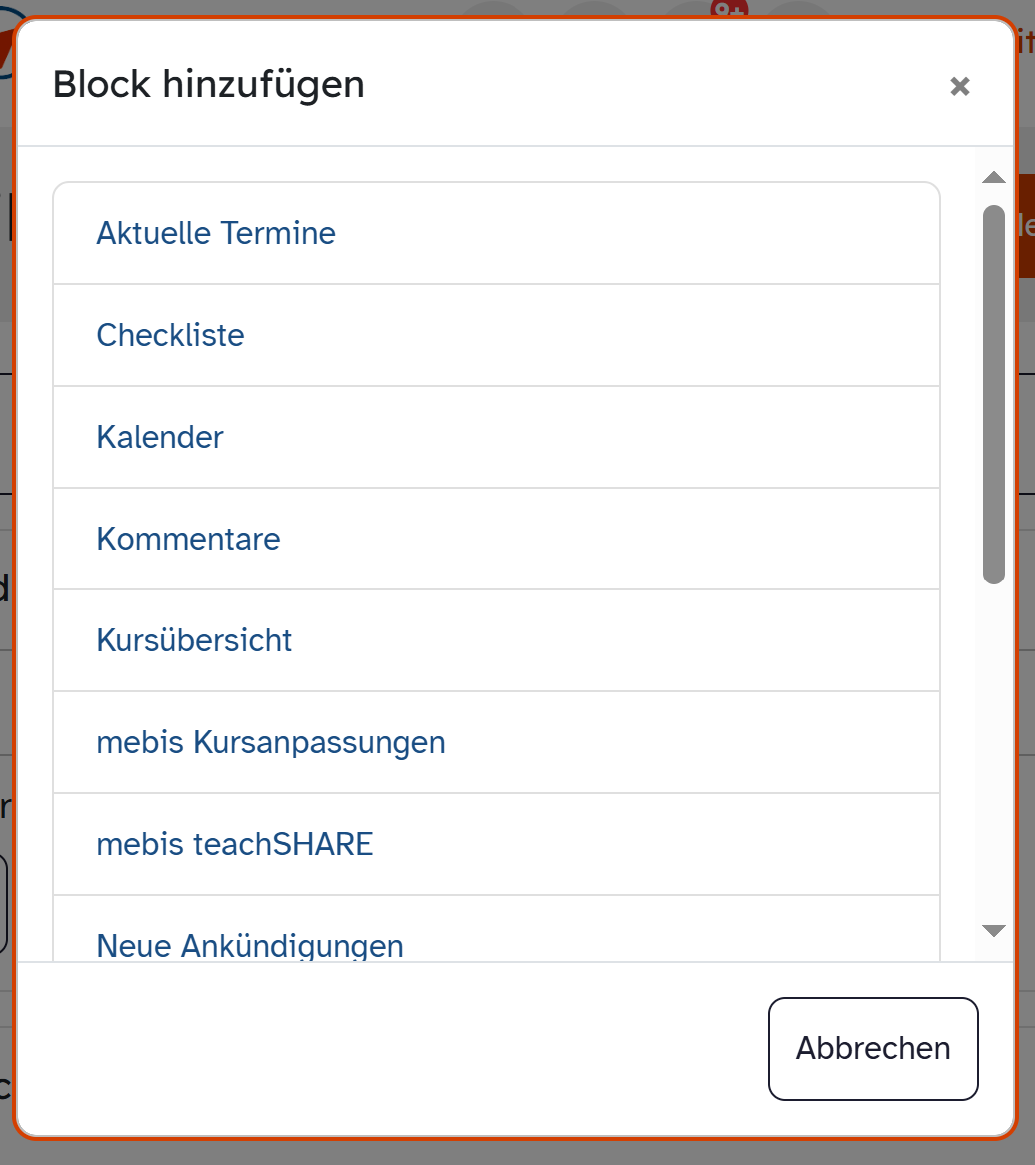
Task: Click the orange button behind dialog's right edge
Action: tap(1026, 226)
